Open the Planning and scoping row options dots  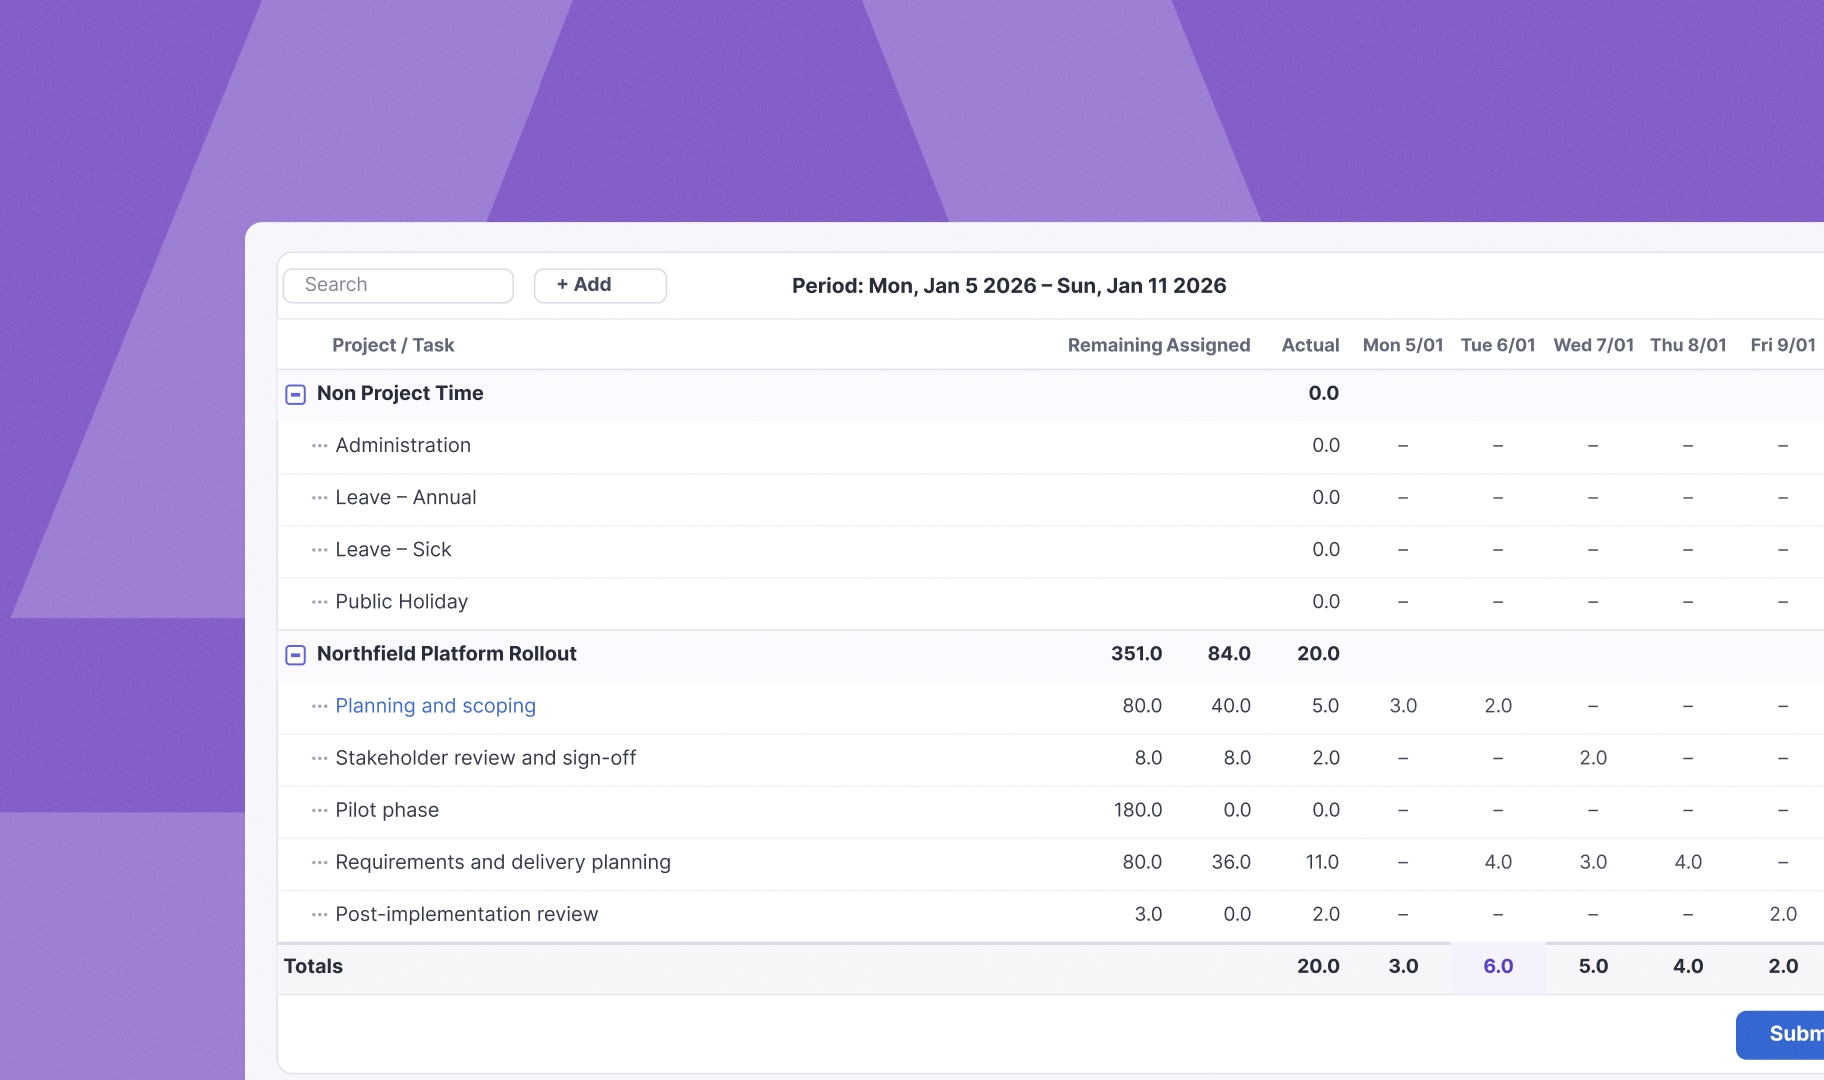pos(319,706)
